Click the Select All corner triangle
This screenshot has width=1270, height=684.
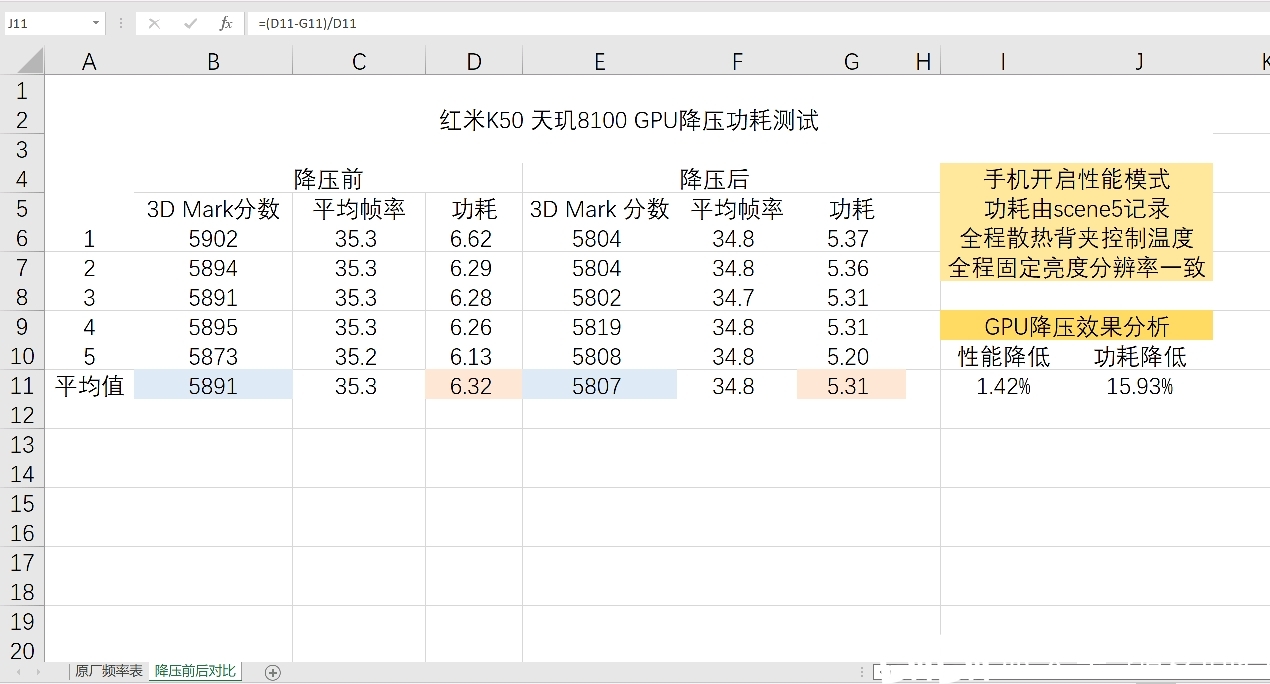point(30,62)
